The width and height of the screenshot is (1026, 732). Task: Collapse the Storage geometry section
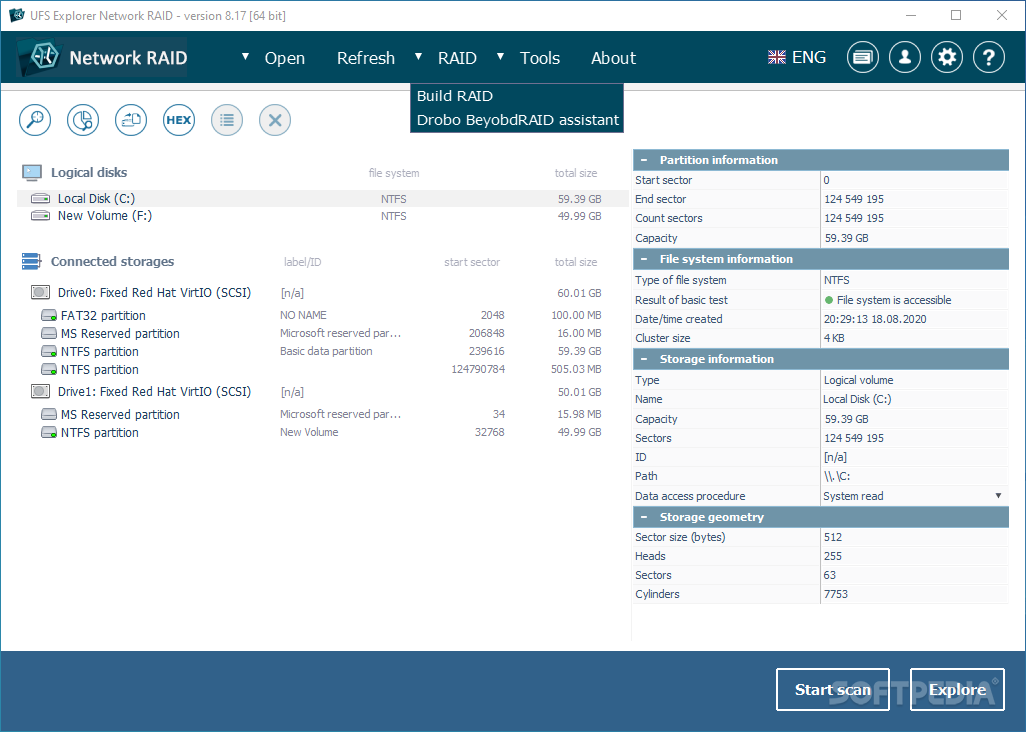click(645, 517)
